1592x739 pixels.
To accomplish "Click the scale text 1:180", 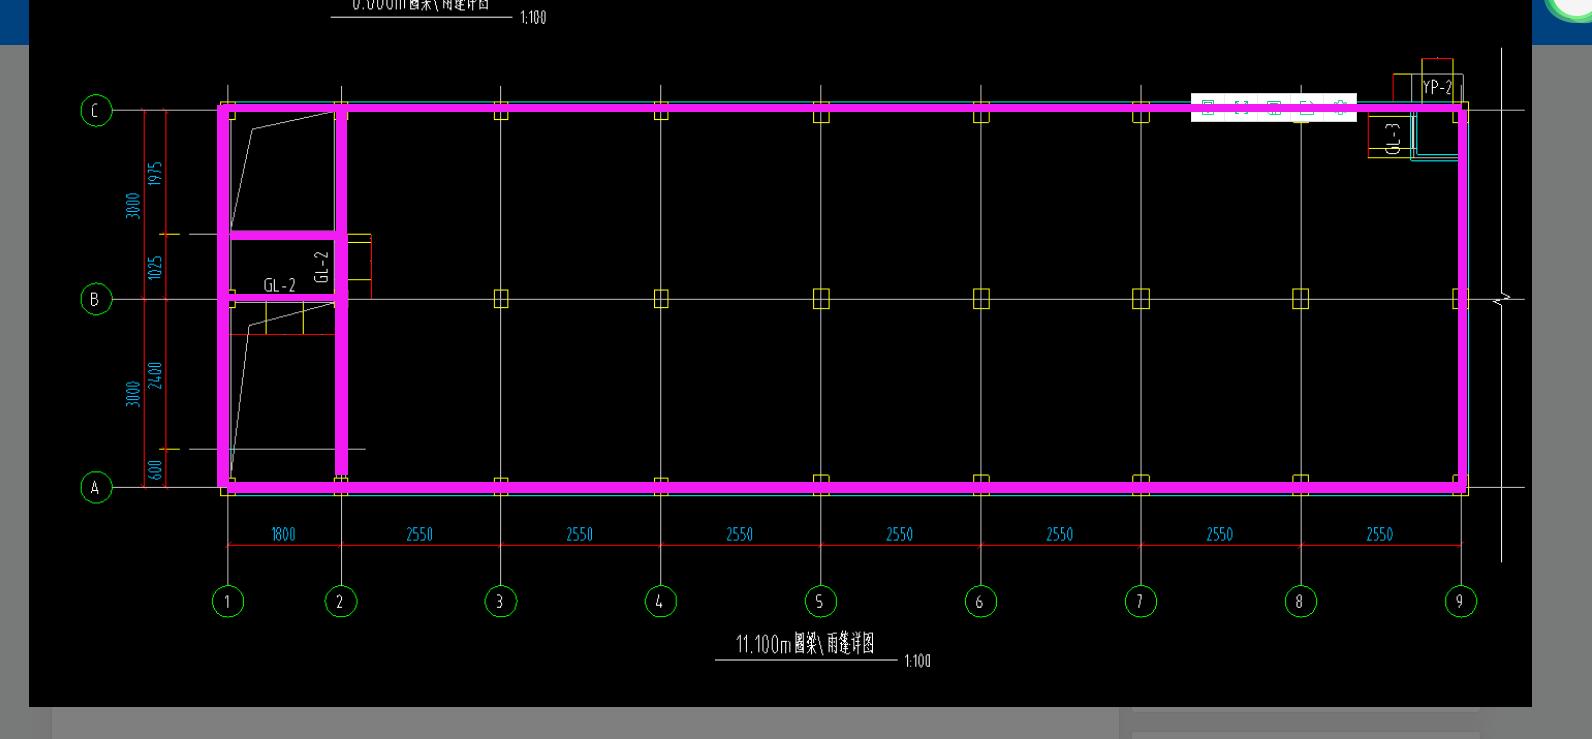I will click(533, 17).
